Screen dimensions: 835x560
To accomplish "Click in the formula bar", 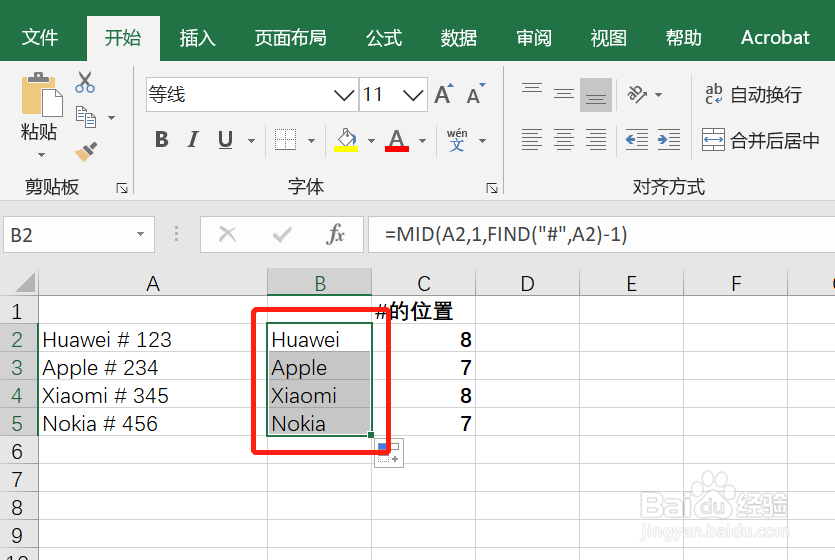I will 601,234.
